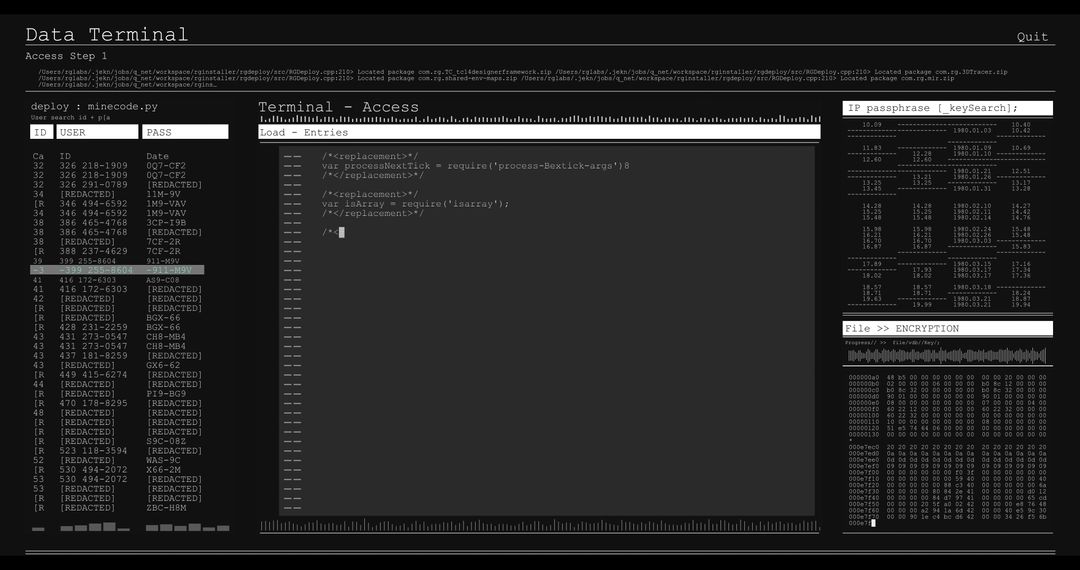Select the entry 470 178-8295
Image resolution: width=1080 pixels, height=570 pixels.
coord(93,403)
